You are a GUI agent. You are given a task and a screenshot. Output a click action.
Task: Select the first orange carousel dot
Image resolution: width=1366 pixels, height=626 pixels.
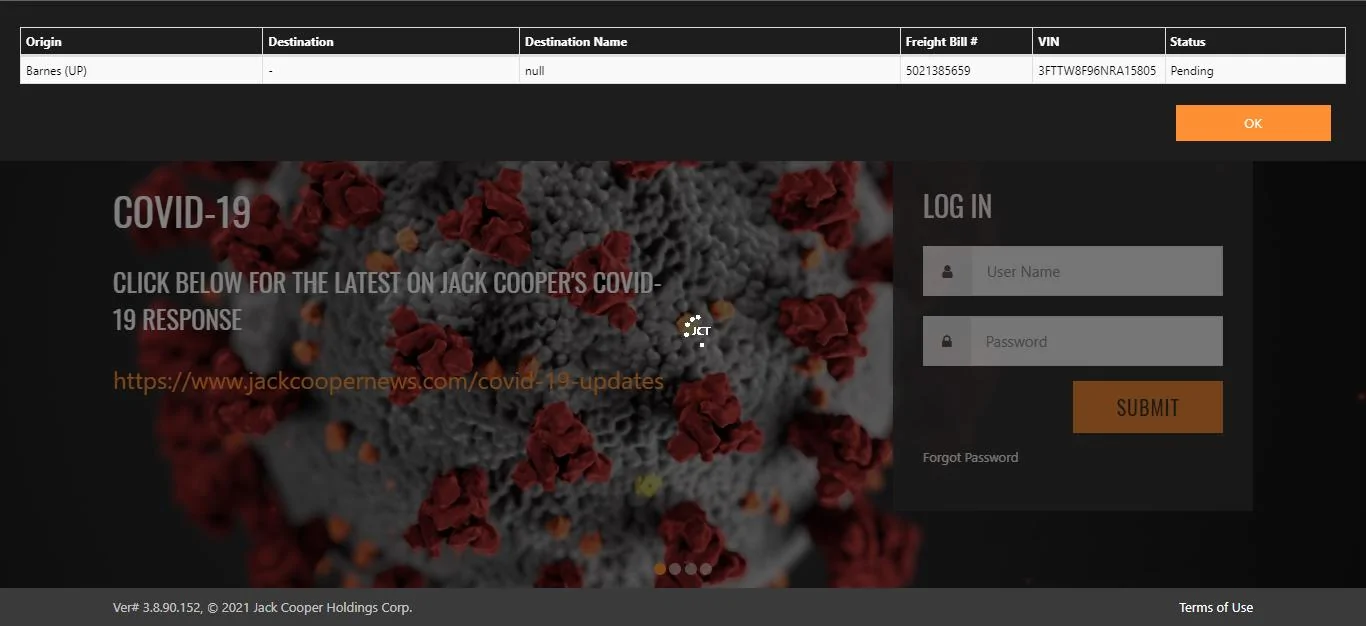(x=660, y=569)
